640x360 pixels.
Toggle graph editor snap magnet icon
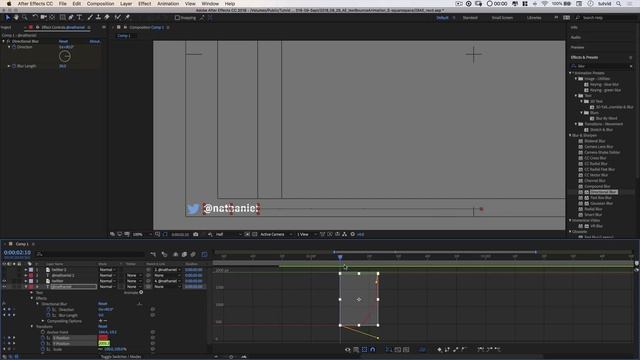click(x=373, y=349)
